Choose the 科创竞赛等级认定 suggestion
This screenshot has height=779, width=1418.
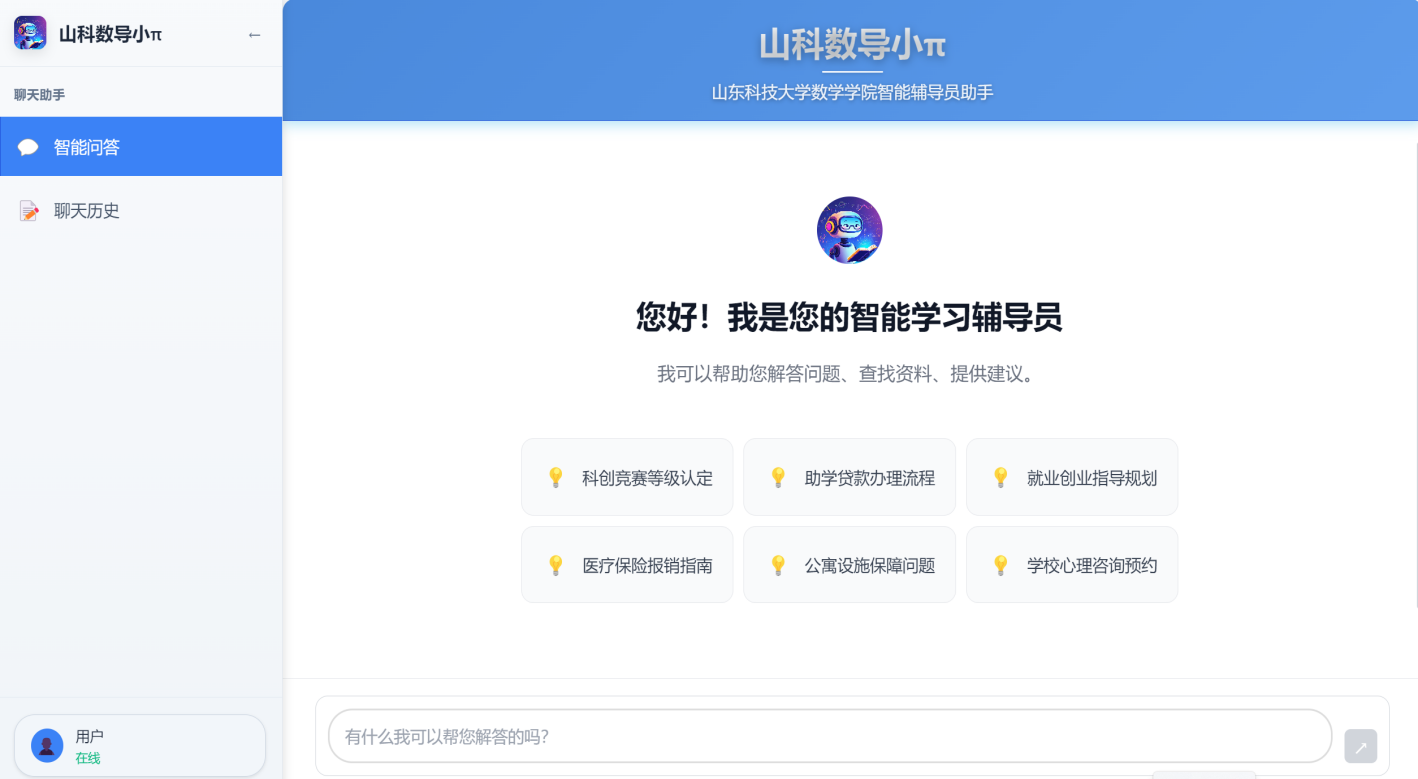(627, 477)
